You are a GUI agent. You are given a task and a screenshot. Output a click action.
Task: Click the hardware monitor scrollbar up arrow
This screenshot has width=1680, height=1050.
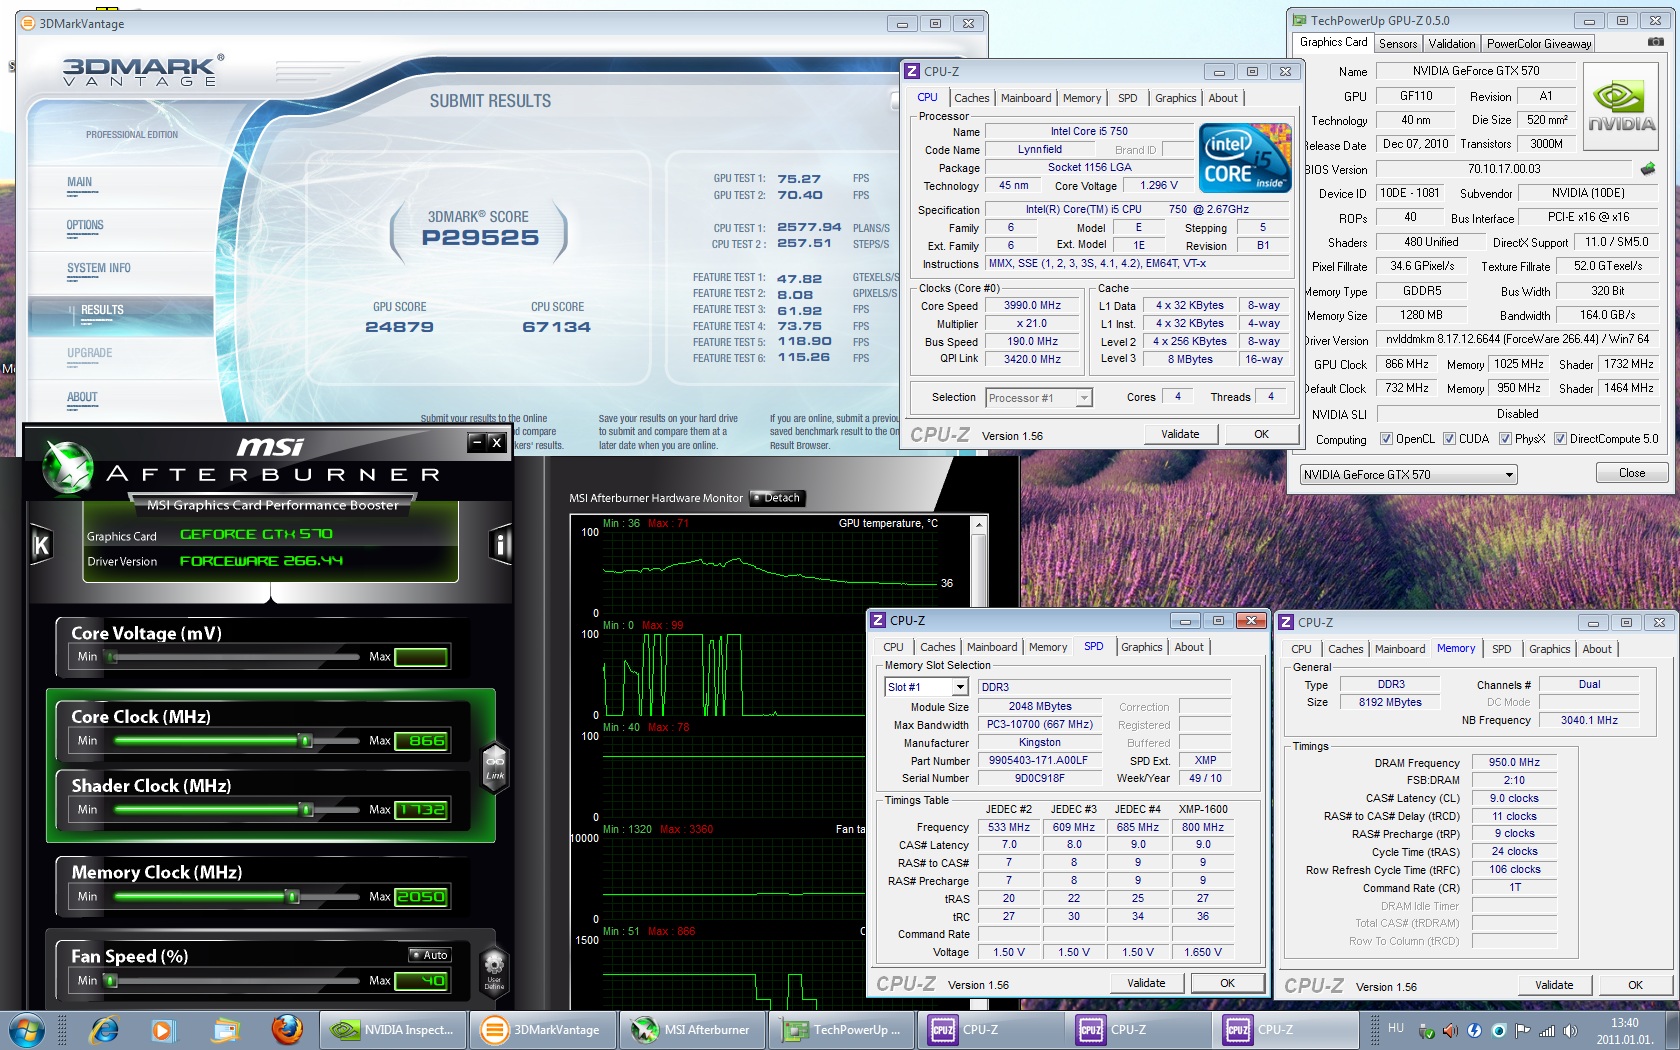pyautogui.click(x=979, y=525)
